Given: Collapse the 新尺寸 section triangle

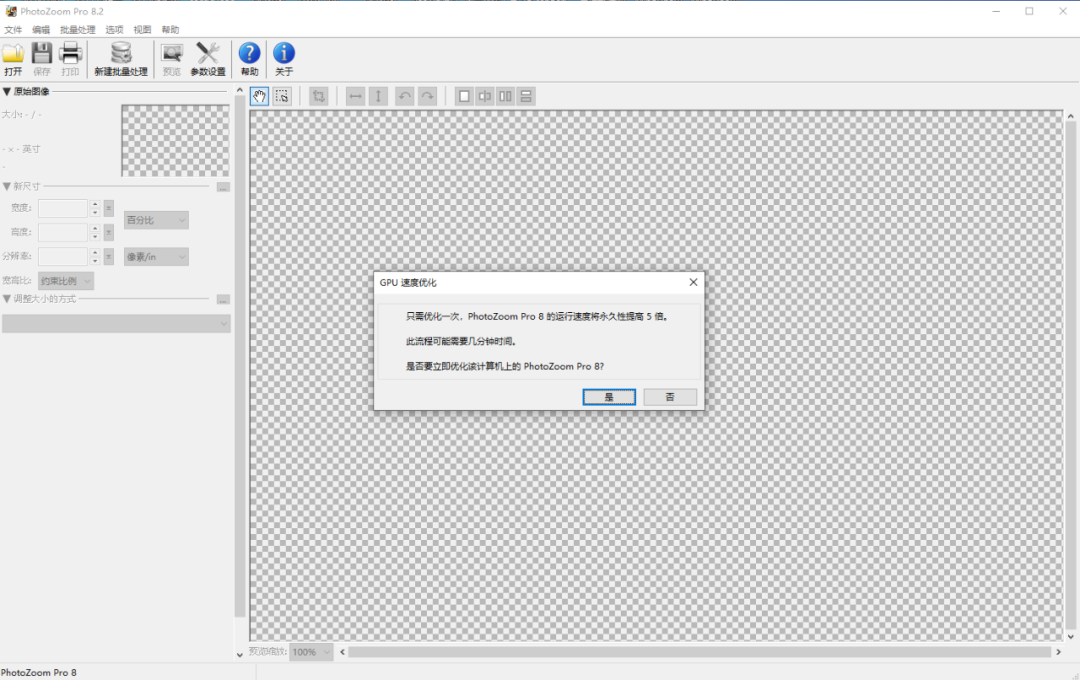Looking at the screenshot, I should click(x=7, y=186).
